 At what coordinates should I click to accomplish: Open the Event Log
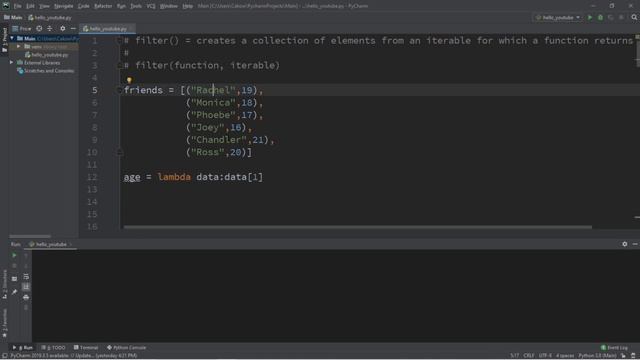[x=614, y=347]
